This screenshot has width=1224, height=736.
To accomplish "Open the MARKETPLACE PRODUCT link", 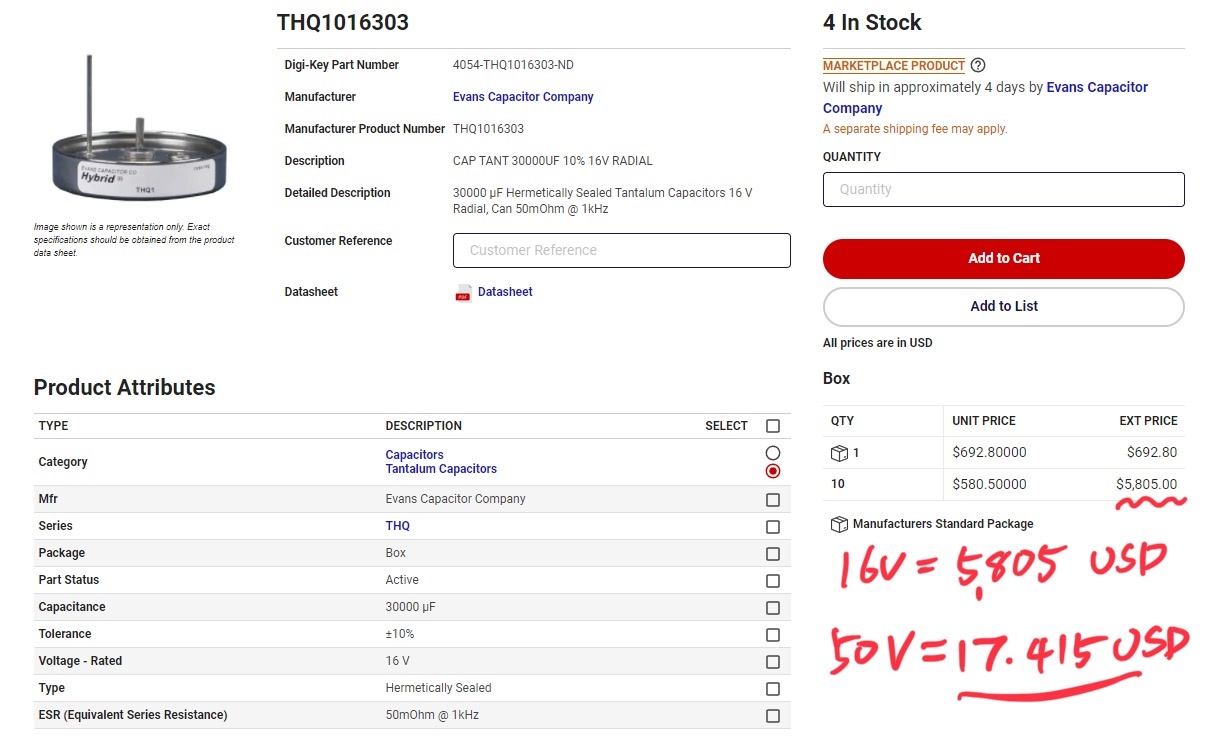I will [x=894, y=66].
